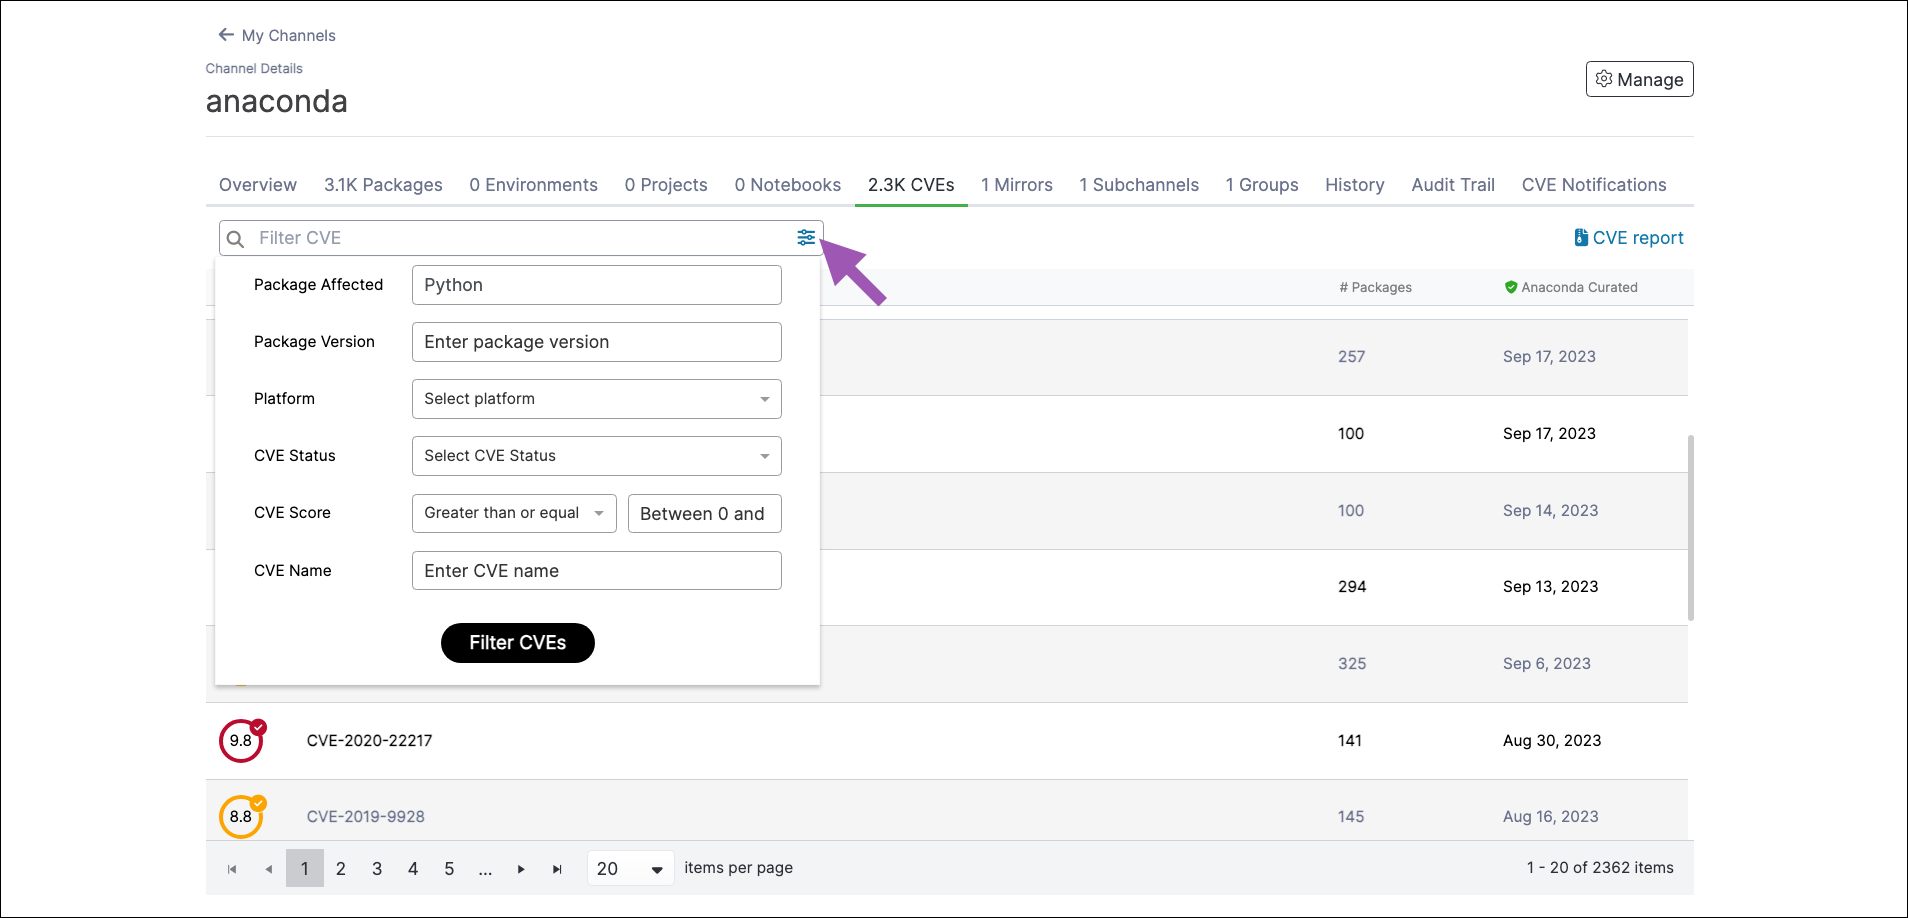Click the Sep 13, 2023 date cell
The width and height of the screenshot is (1908, 918).
coord(1550,587)
